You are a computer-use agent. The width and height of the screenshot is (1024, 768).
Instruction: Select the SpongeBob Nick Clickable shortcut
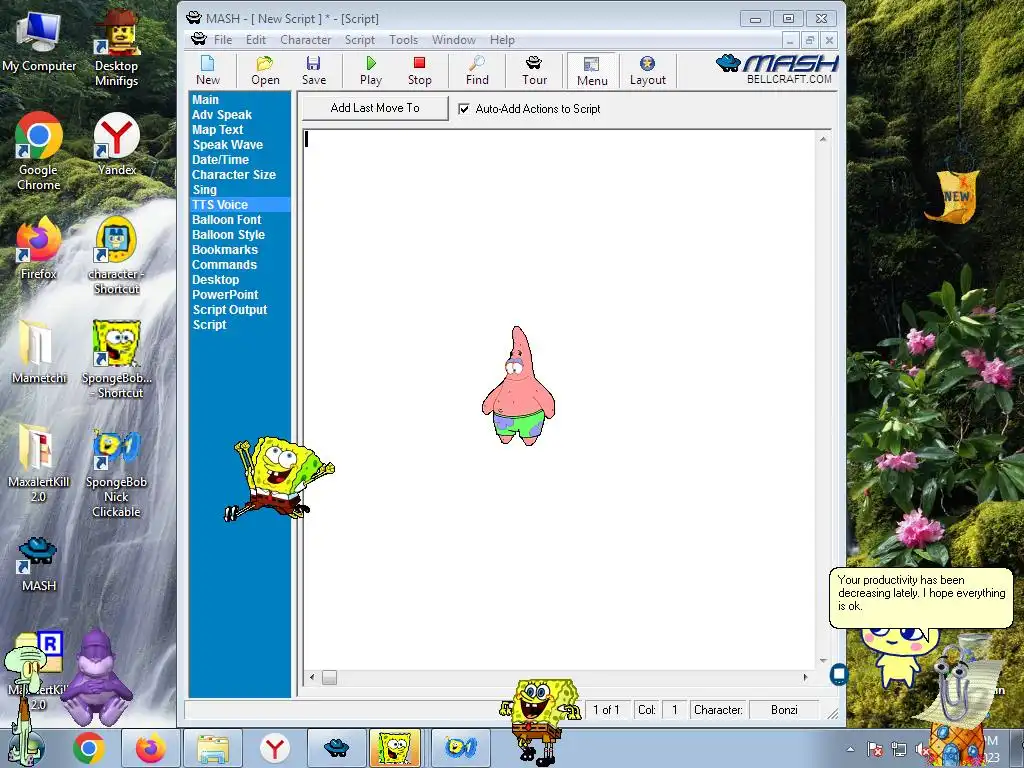(116, 475)
